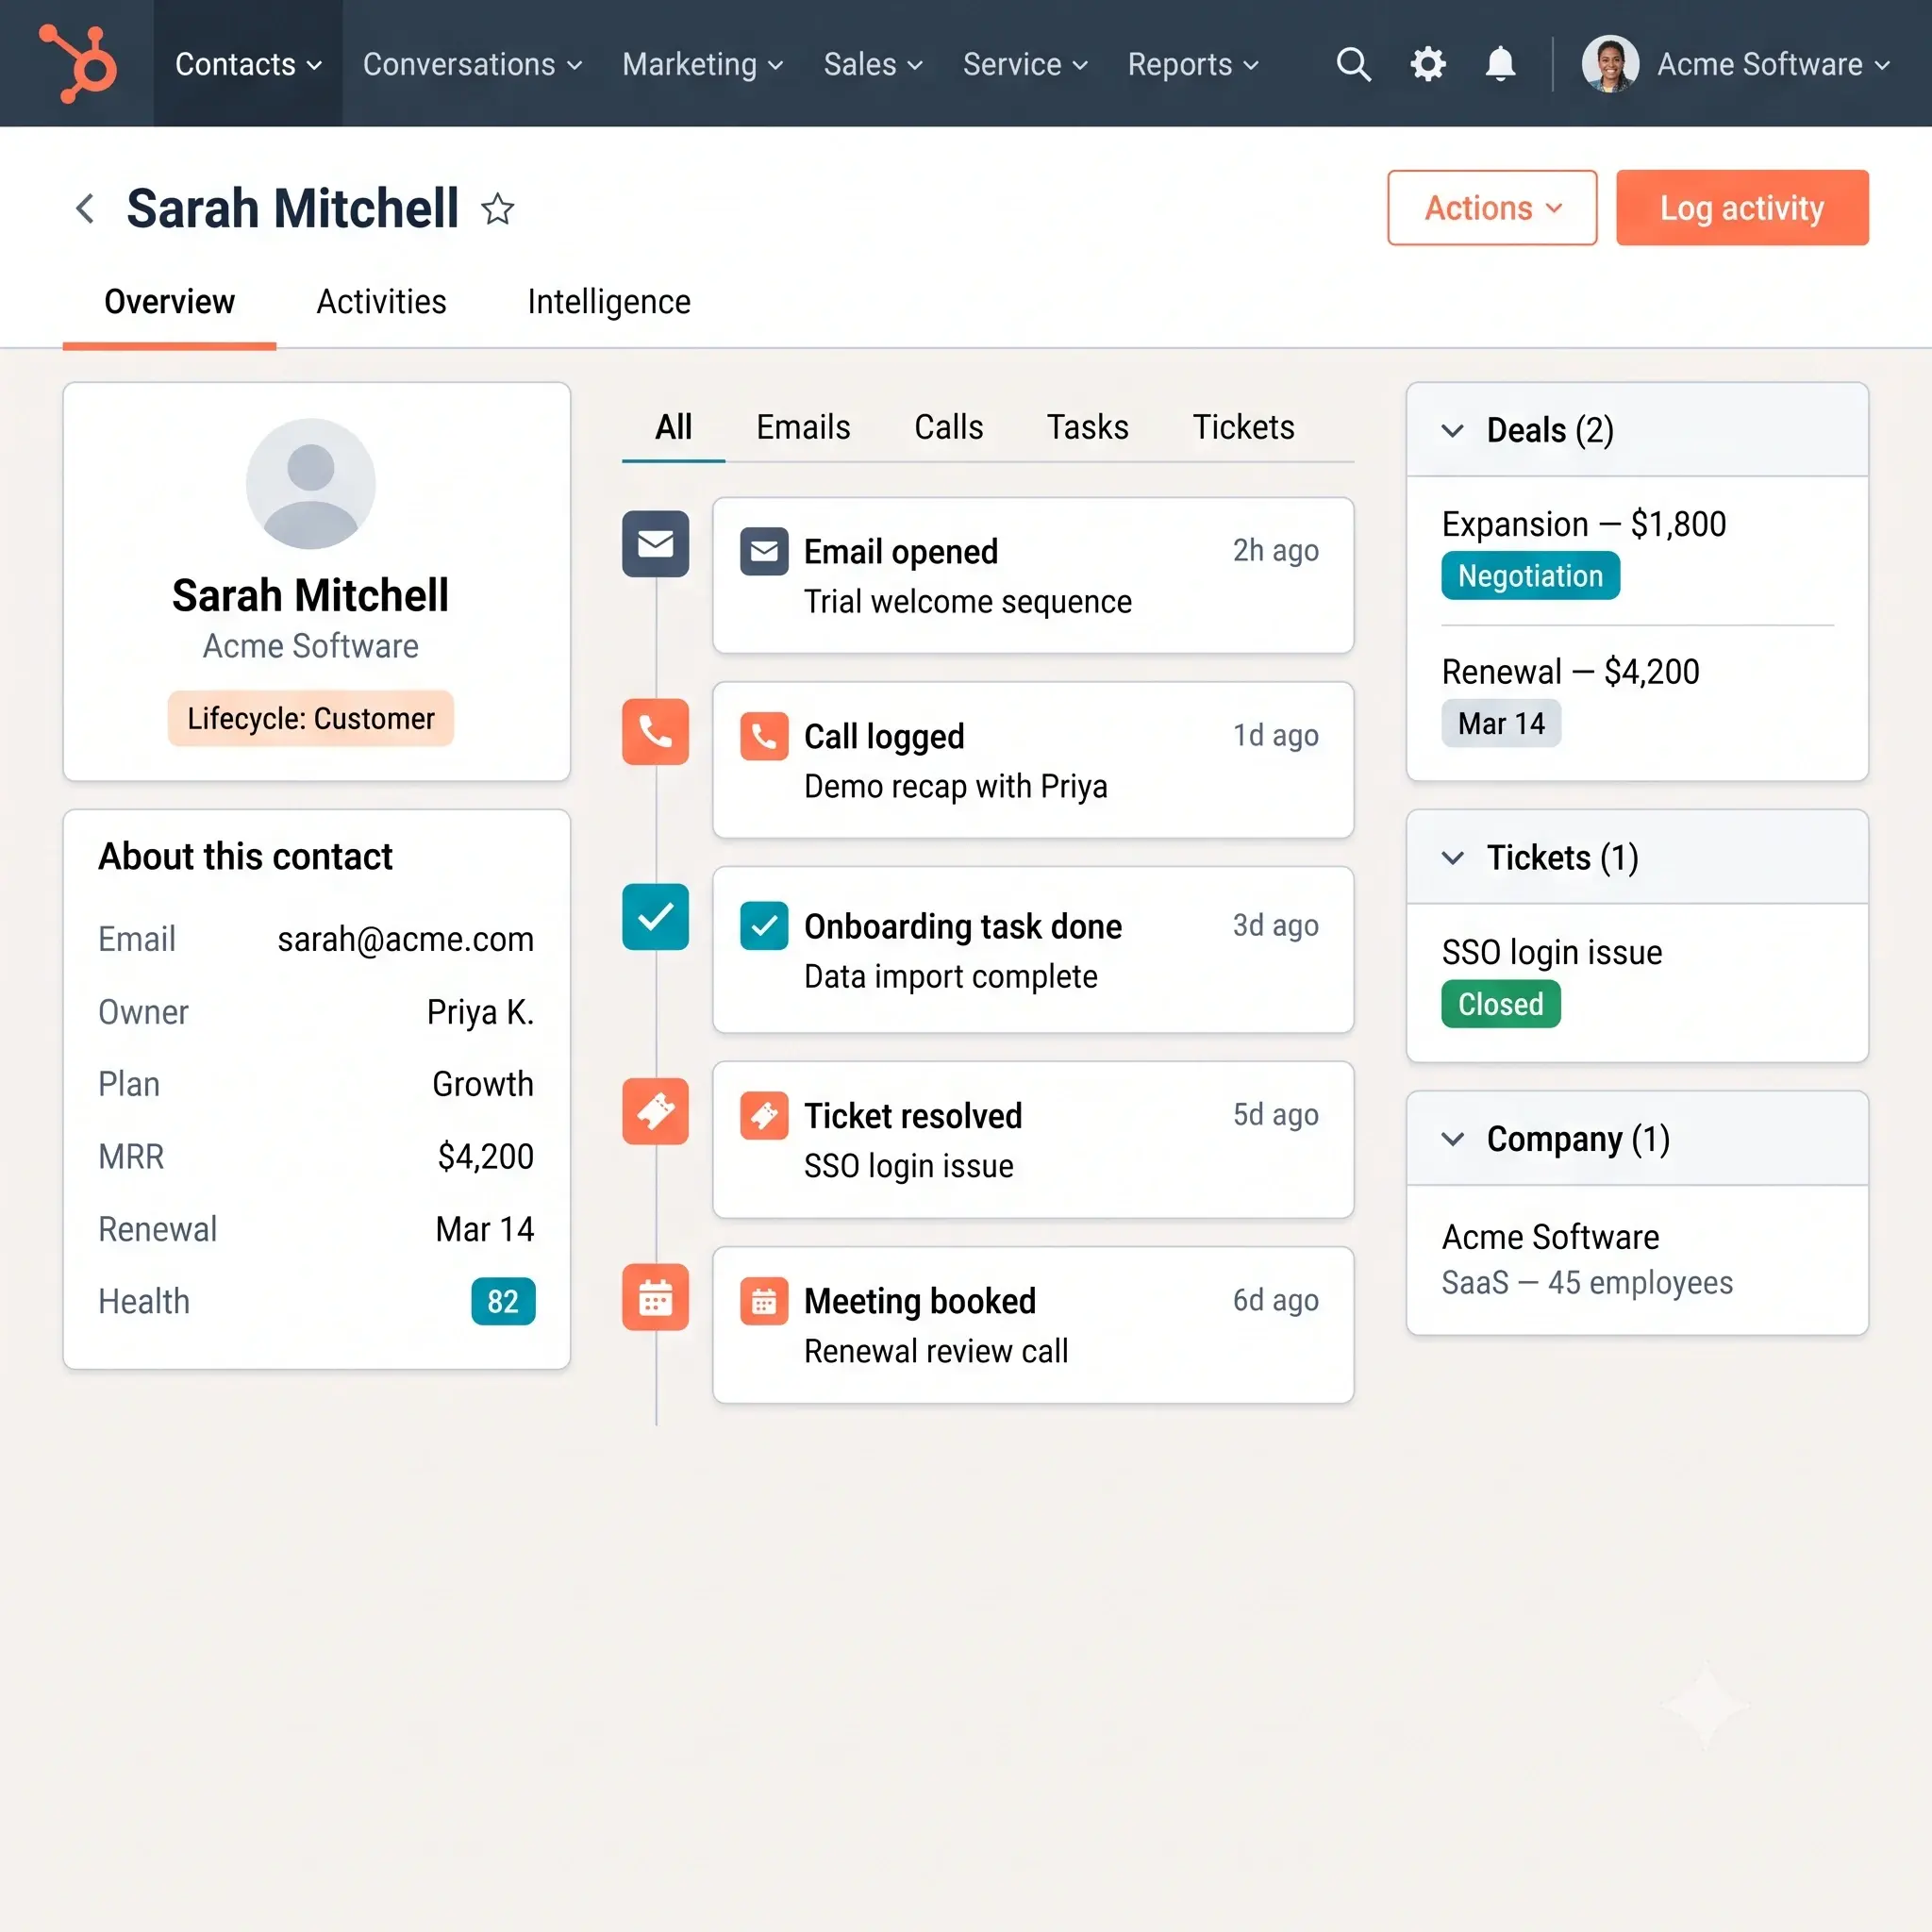
Task: Open Acme Software company record in sidebar
Action: point(1550,1238)
